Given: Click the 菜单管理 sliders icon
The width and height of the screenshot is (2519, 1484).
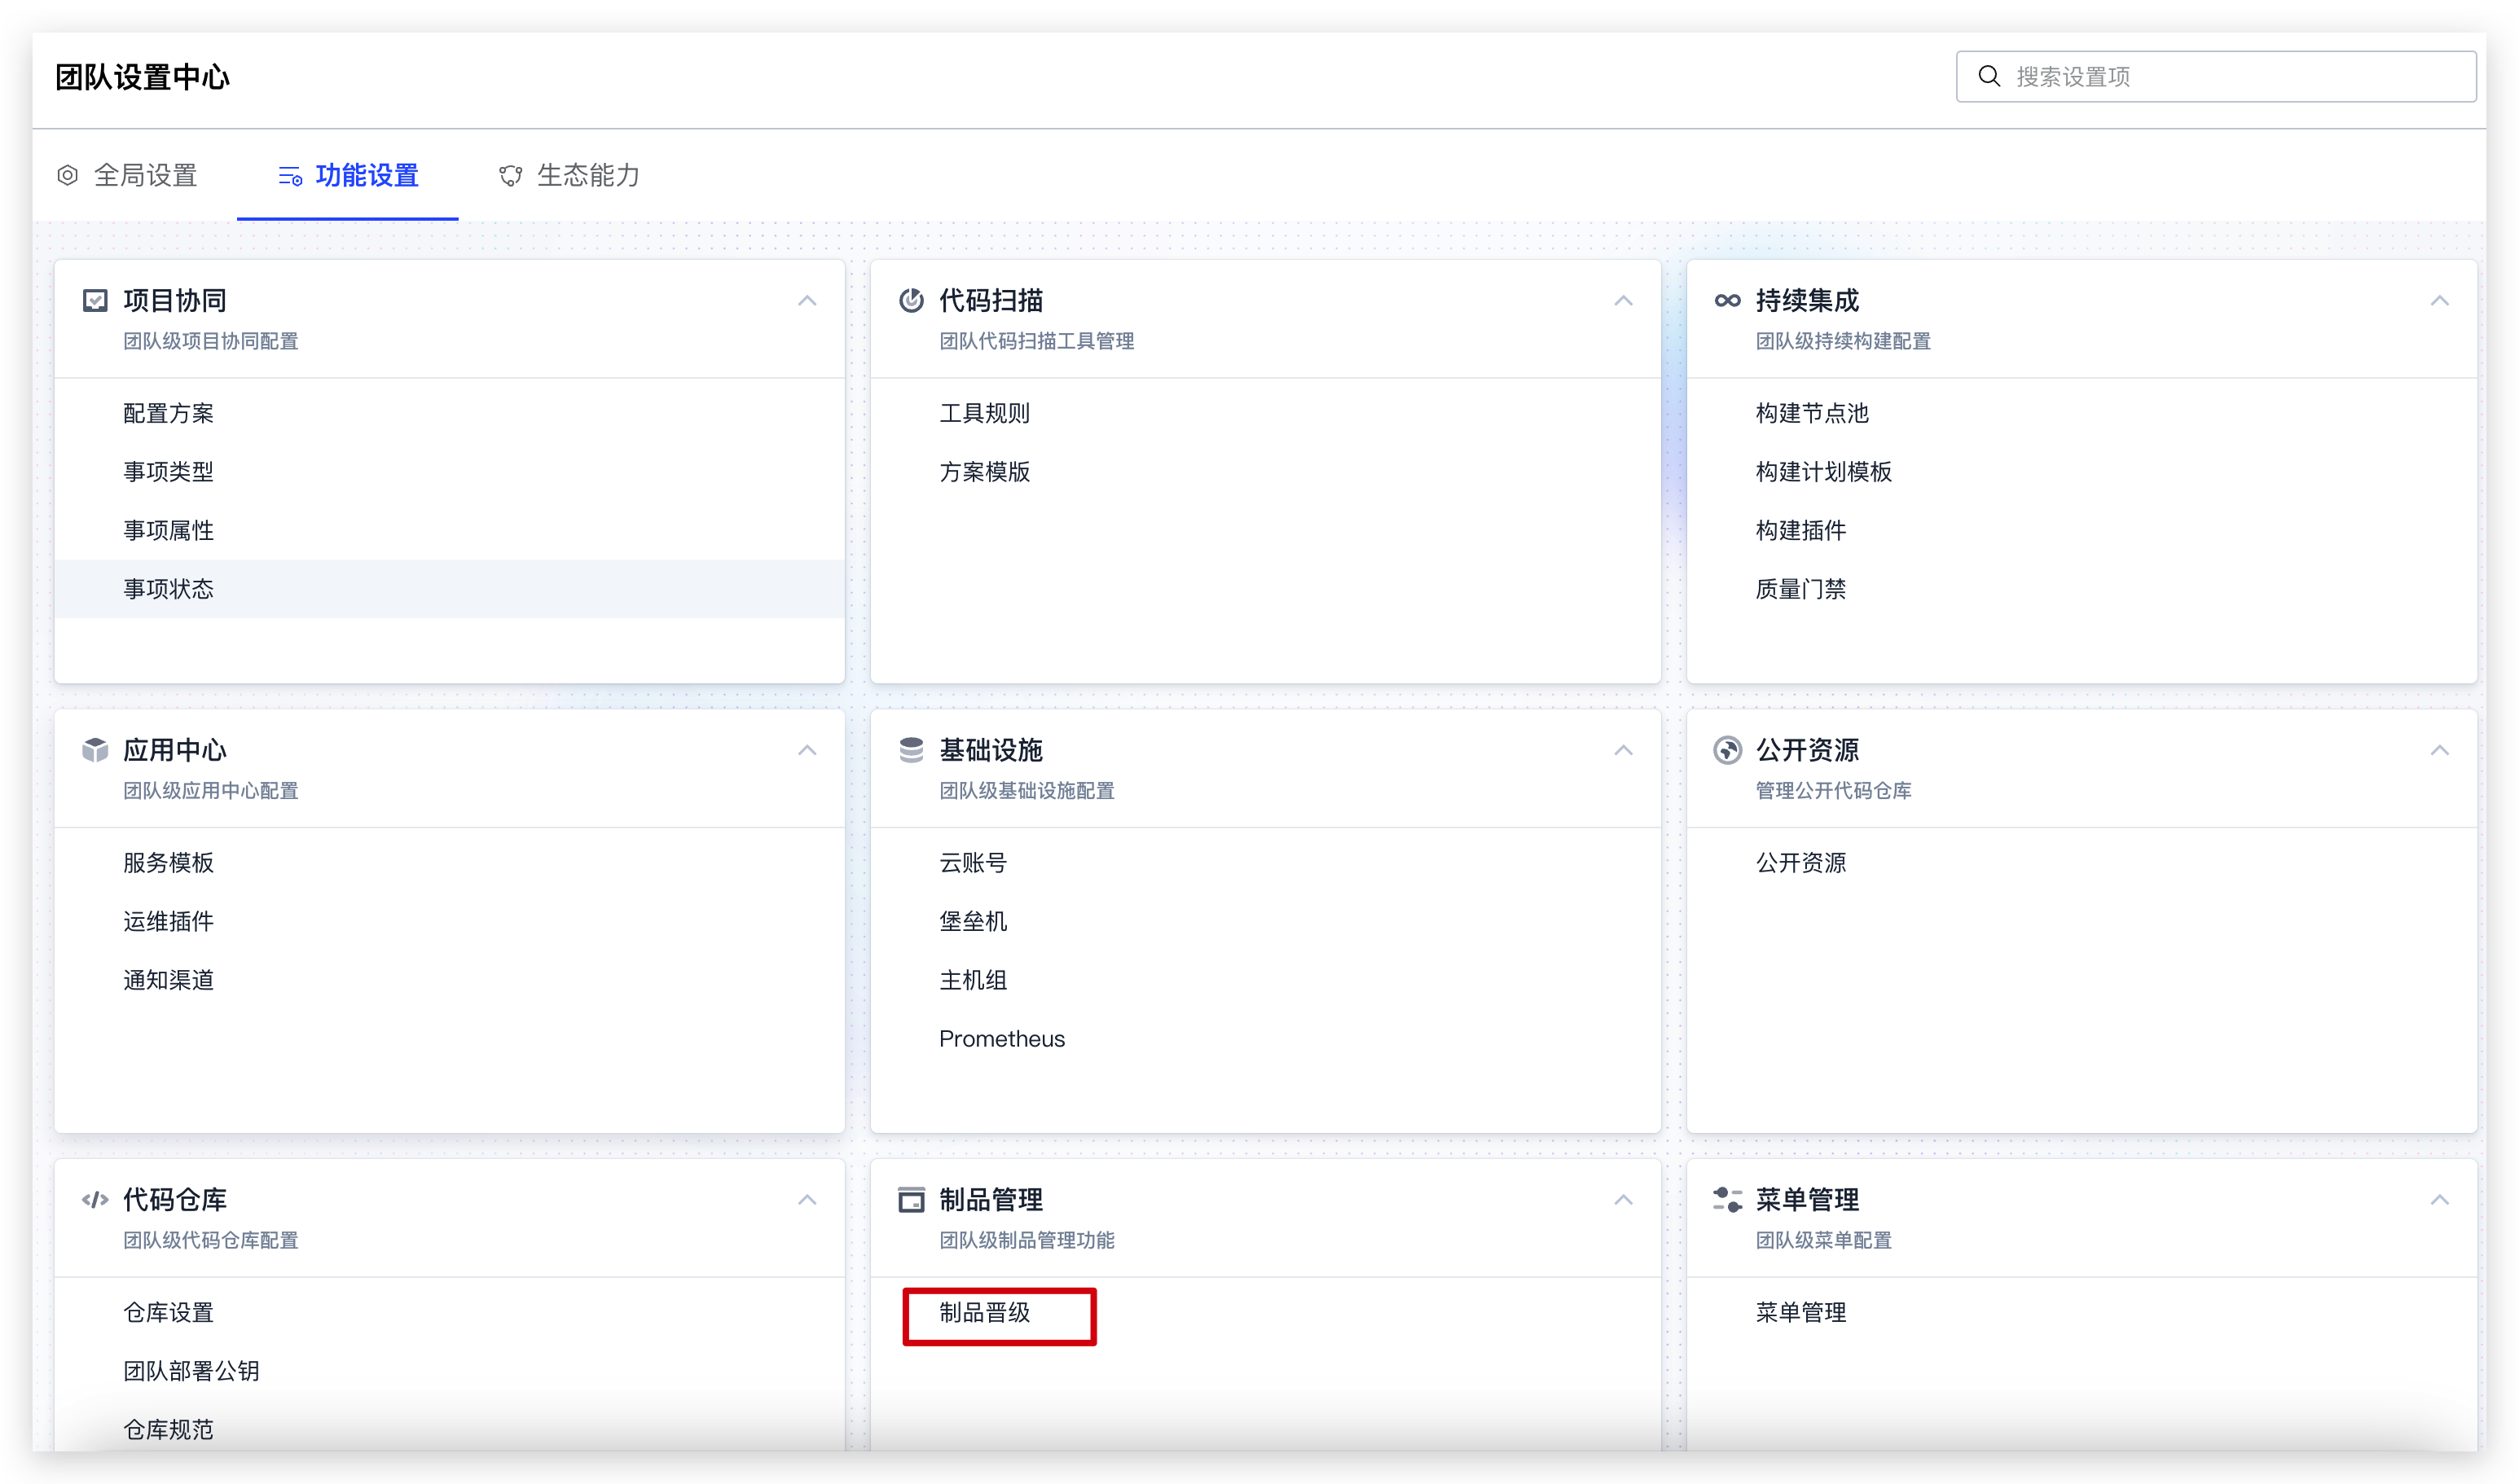Looking at the screenshot, I should [1727, 1199].
